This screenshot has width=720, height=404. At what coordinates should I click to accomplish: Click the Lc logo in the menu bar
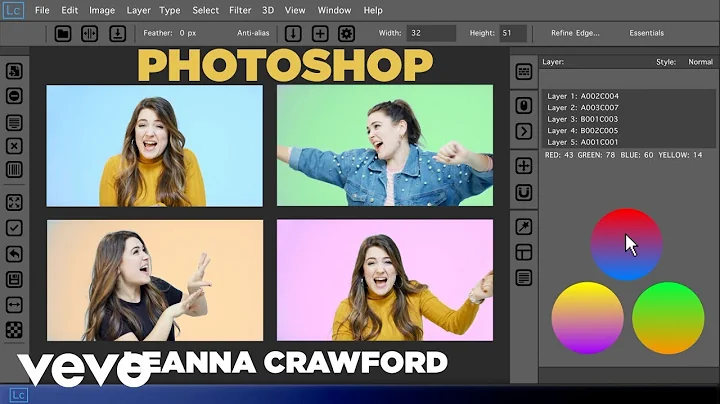click(x=13, y=11)
